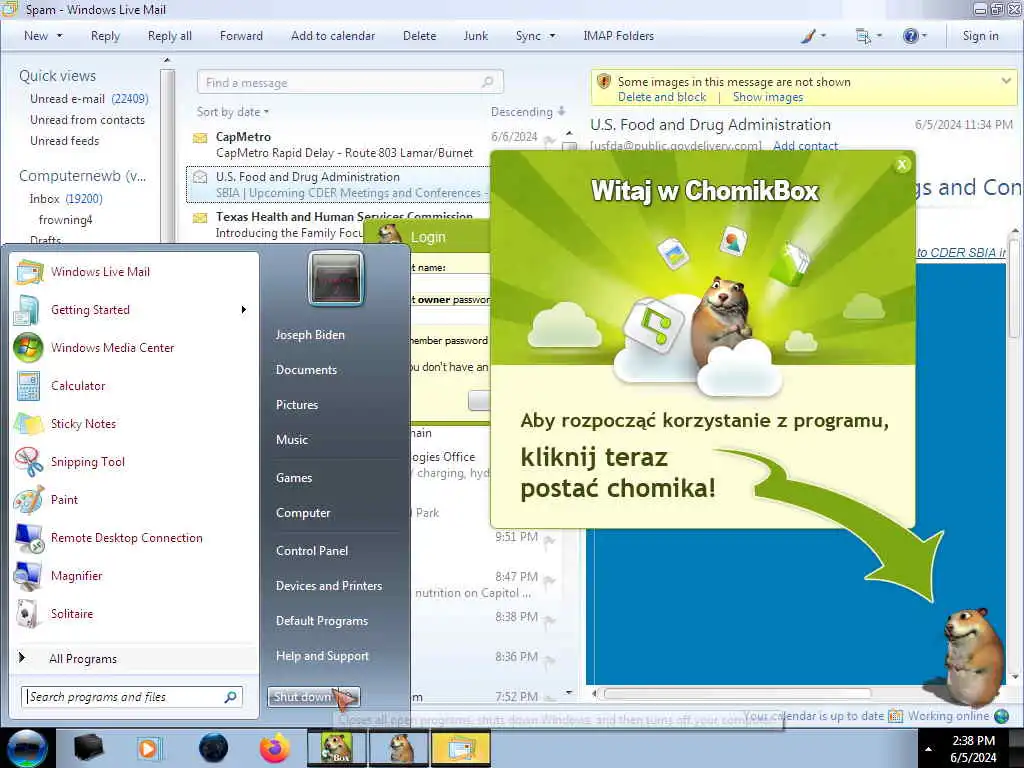Collapse the image warning bar chevron

tap(1006, 81)
